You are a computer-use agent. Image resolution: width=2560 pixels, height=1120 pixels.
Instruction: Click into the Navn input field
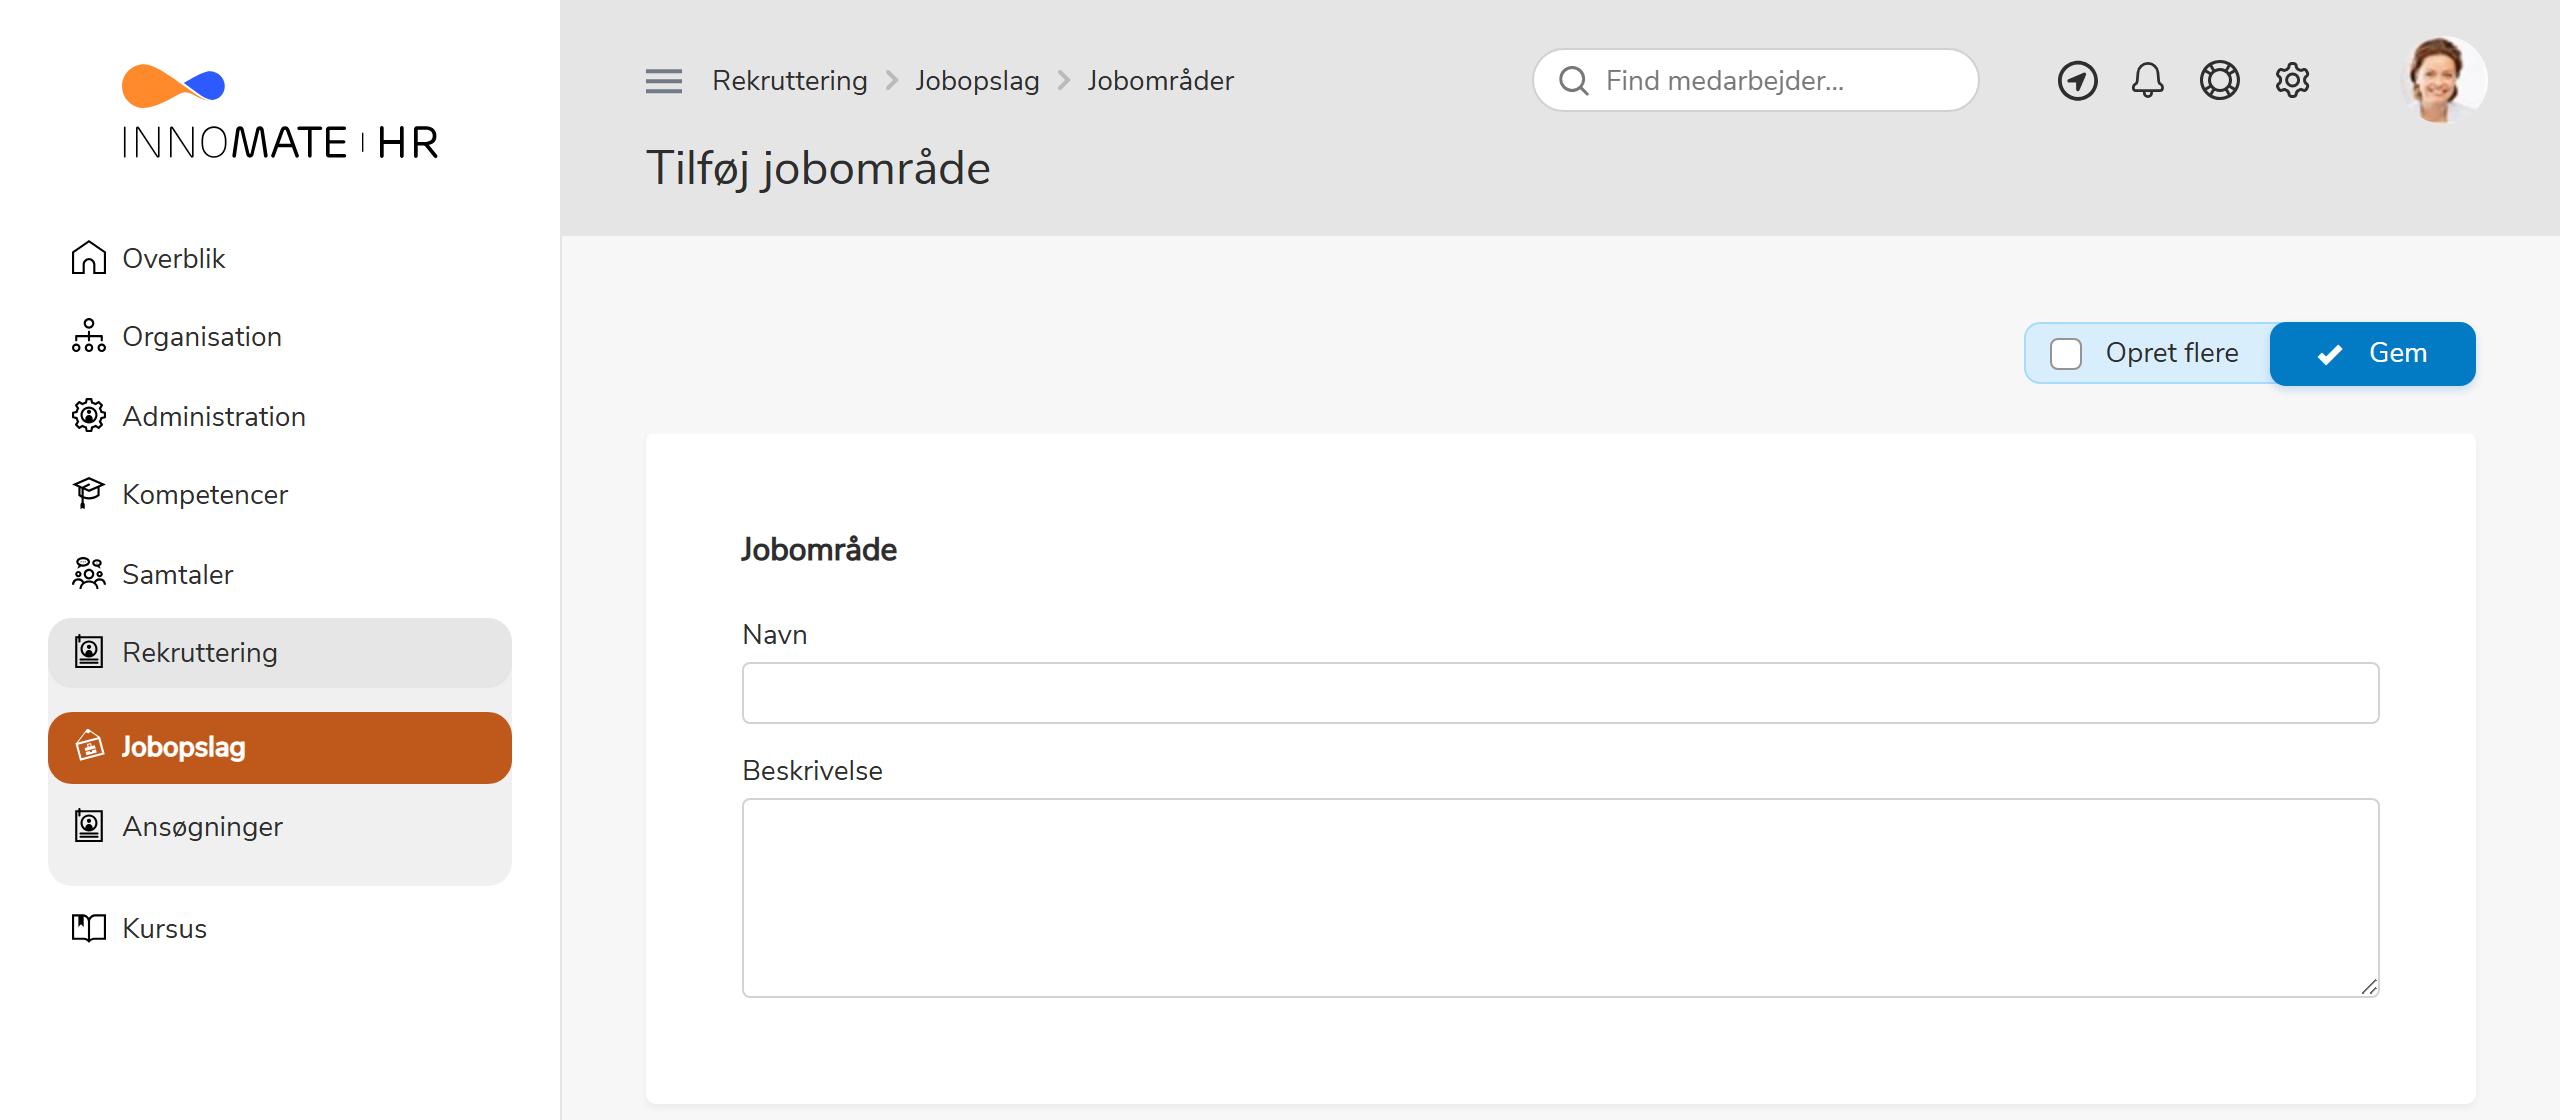1560,692
